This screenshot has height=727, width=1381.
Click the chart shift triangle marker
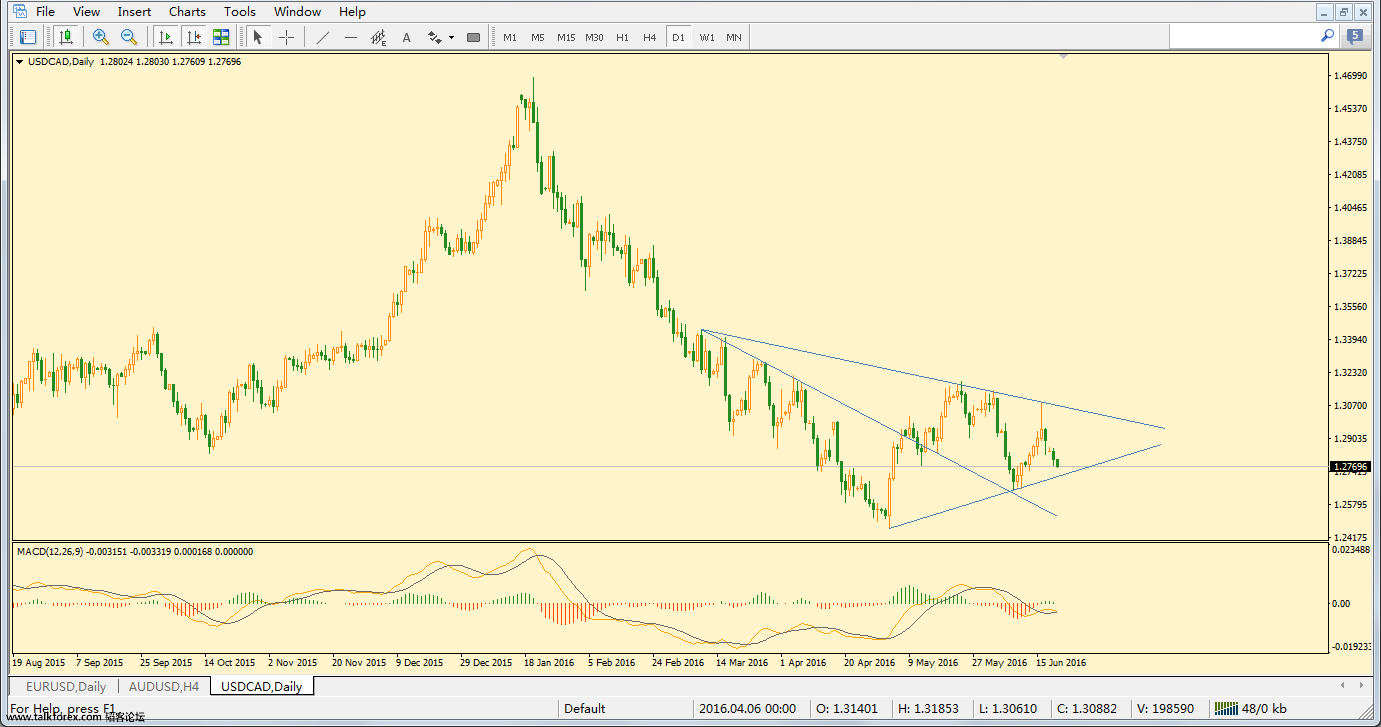pyautogui.click(x=1063, y=57)
